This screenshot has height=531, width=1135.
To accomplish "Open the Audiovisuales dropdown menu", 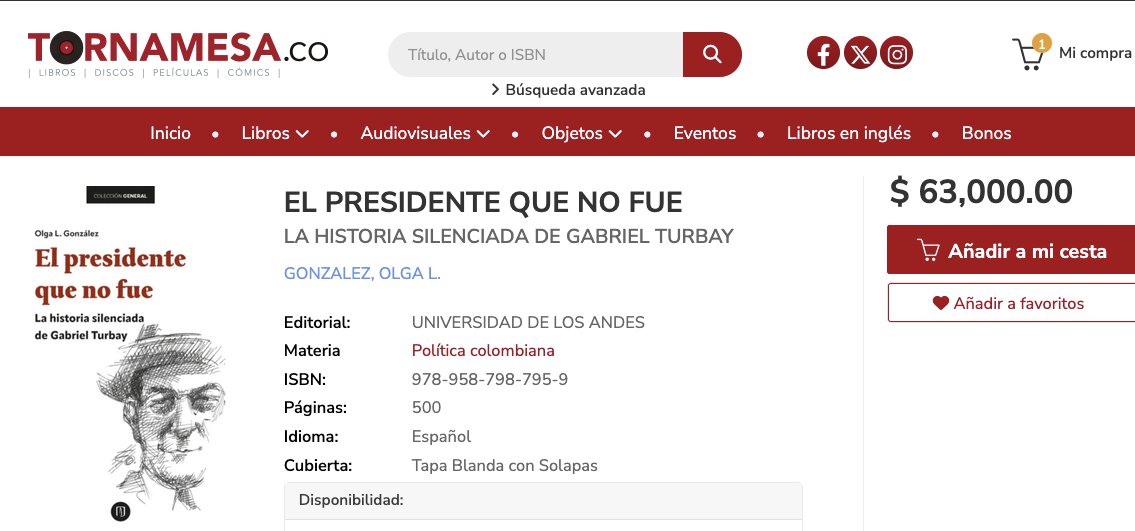I will point(425,133).
